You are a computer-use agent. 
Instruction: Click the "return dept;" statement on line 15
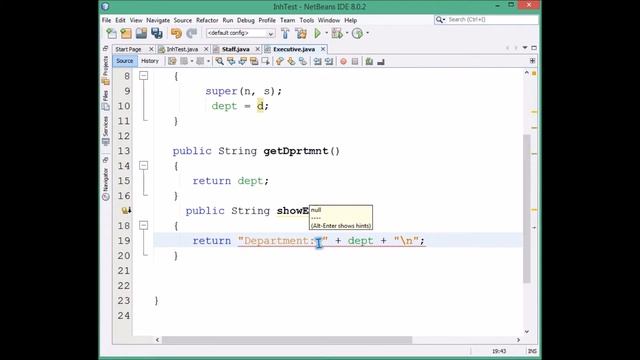coord(231,181)
